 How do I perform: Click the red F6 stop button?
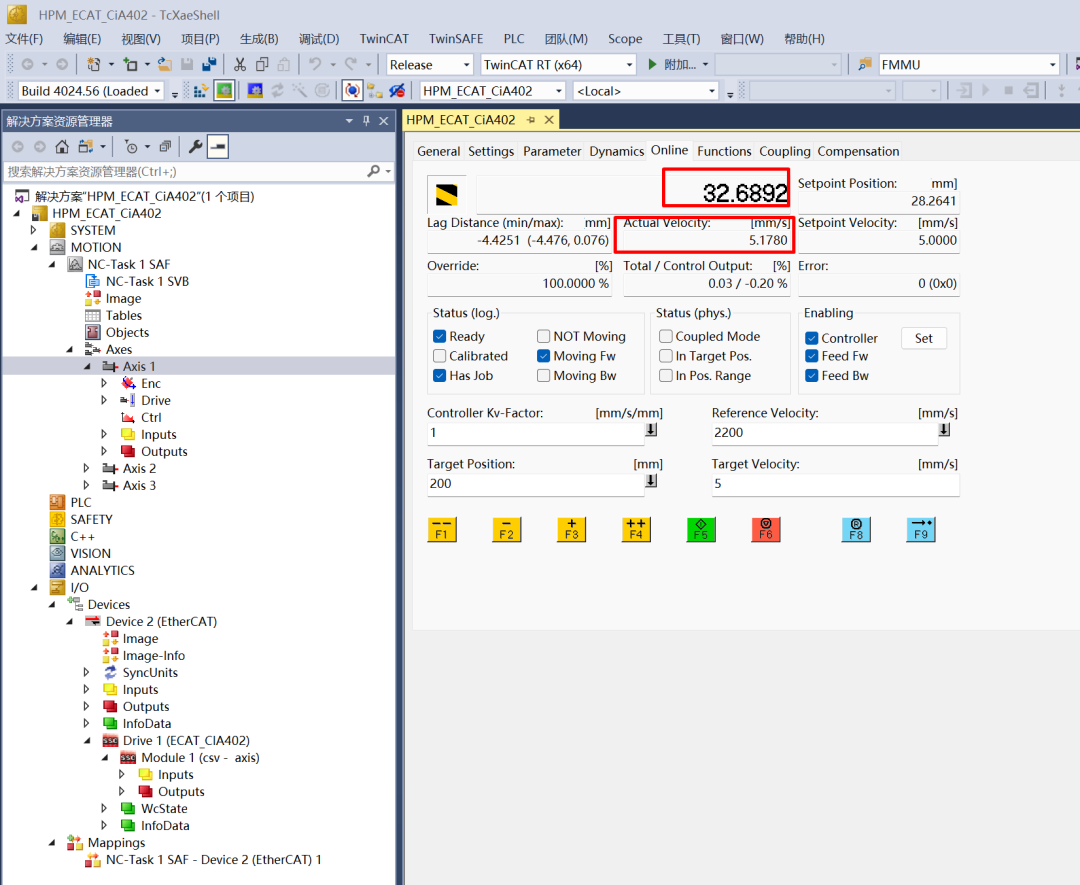[x=766, y=530]
